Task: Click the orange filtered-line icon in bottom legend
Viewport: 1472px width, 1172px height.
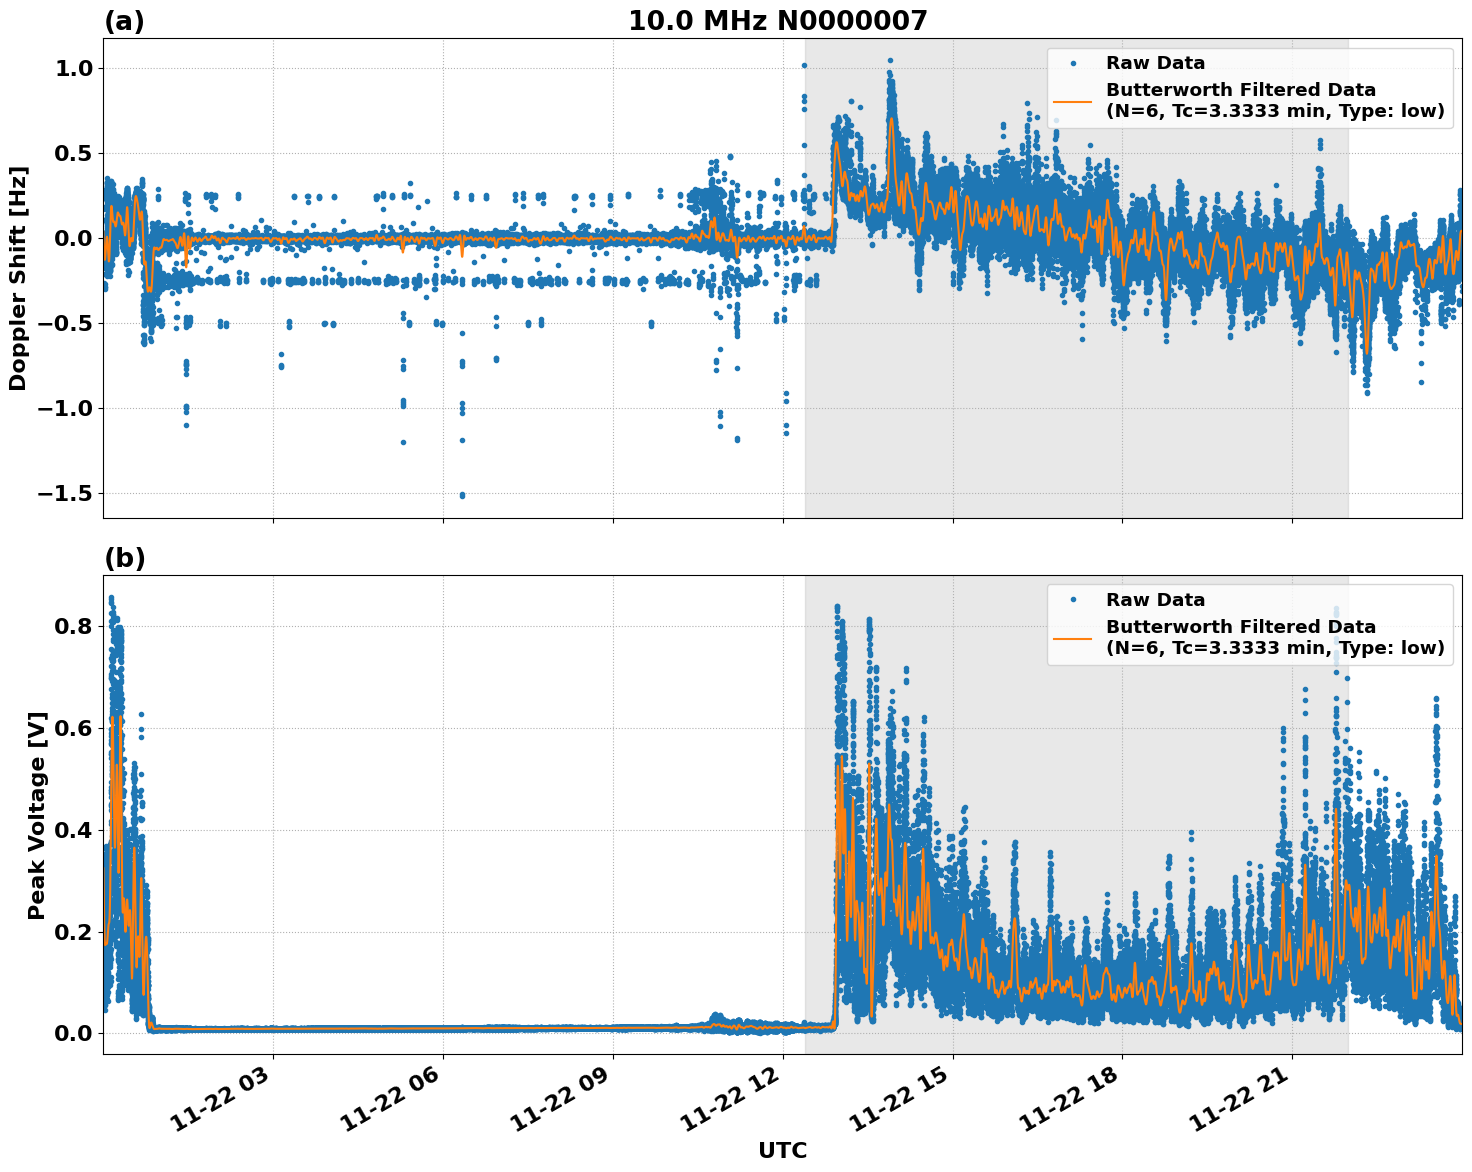Action: [1073, 639]
